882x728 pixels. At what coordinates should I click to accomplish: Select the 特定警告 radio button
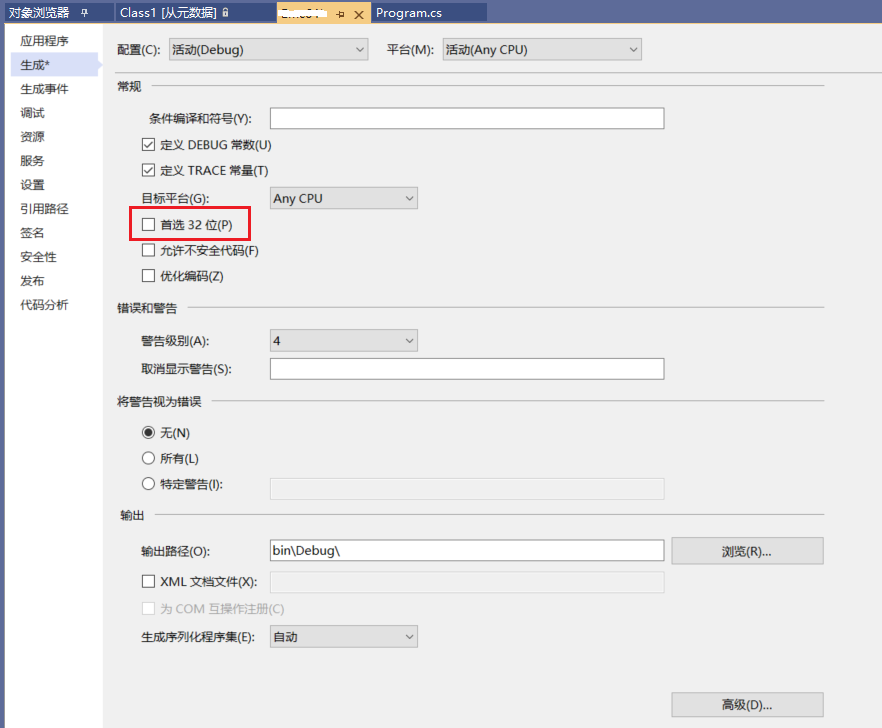point(148,484)
